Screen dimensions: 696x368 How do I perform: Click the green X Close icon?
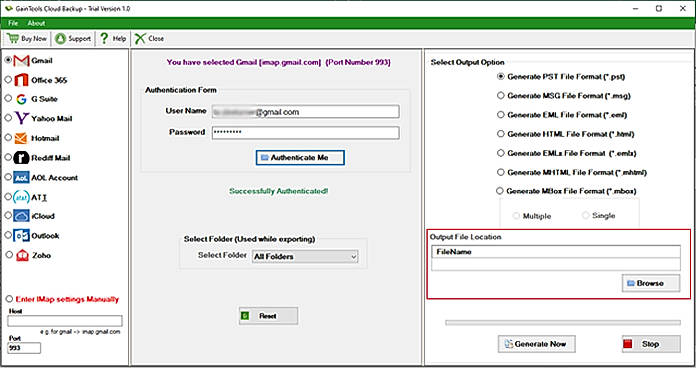(140, 39)
